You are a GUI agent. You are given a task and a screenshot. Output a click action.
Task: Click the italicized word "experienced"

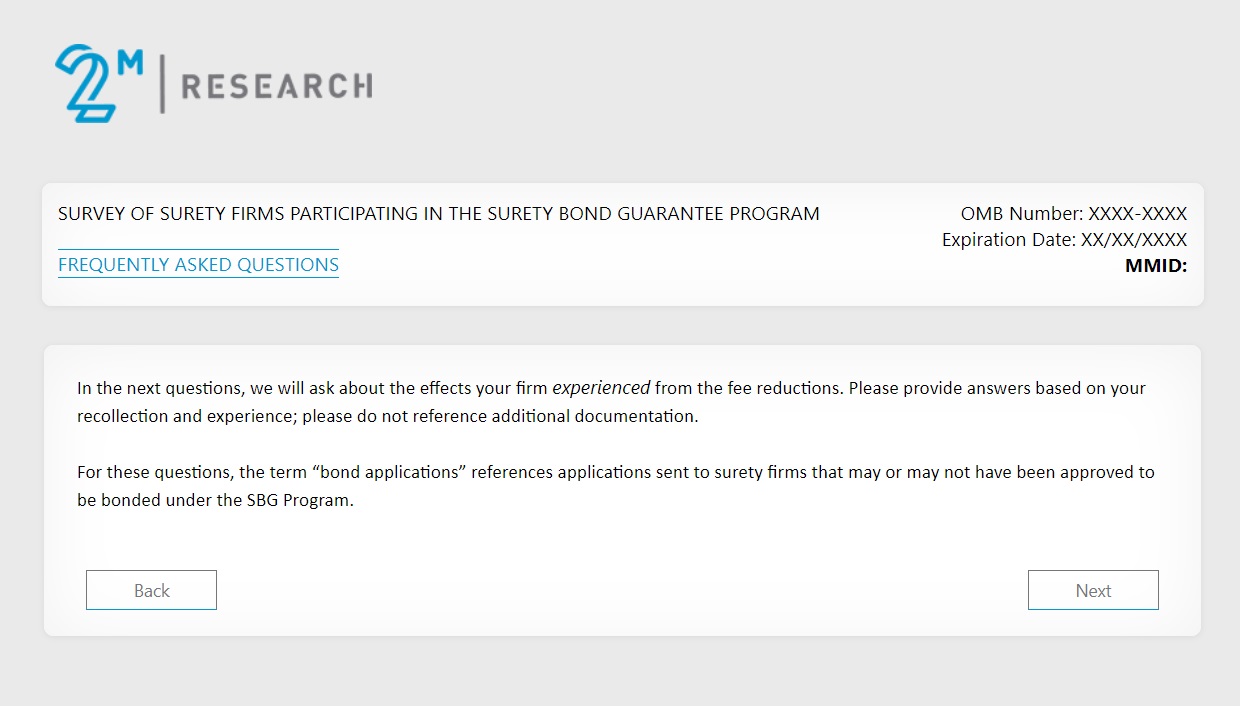pos(601,388)
